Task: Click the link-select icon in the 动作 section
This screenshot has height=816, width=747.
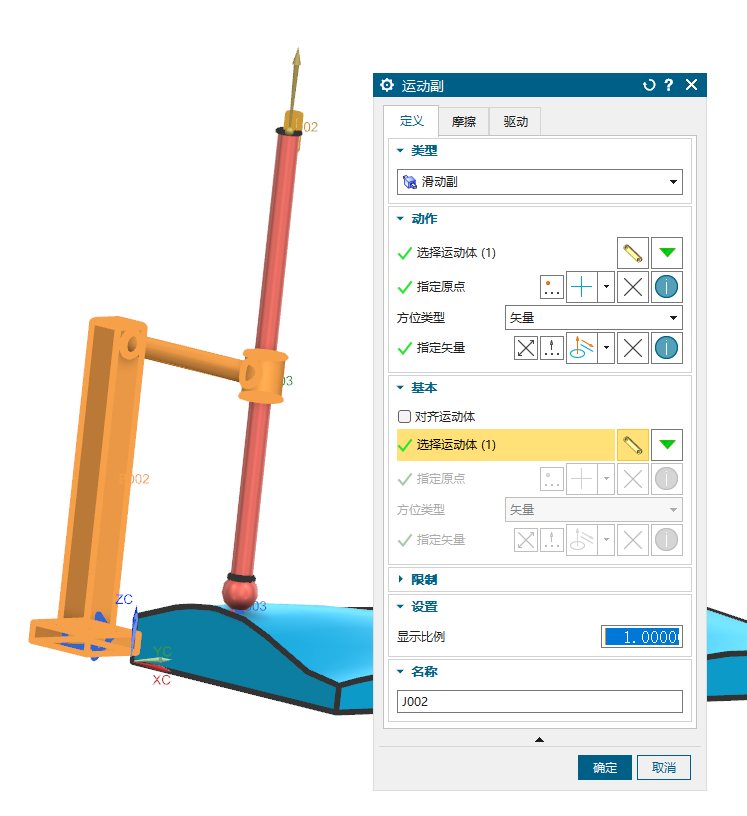Action: (631, 253)
